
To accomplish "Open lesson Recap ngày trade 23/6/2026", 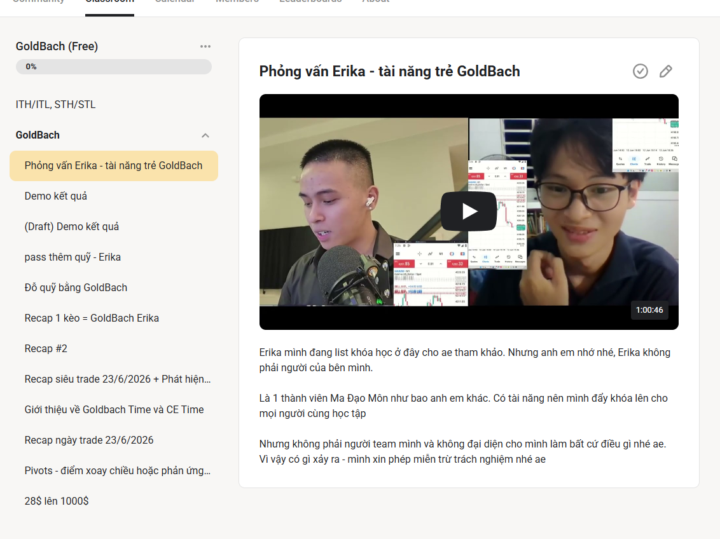I will point(89,440).
